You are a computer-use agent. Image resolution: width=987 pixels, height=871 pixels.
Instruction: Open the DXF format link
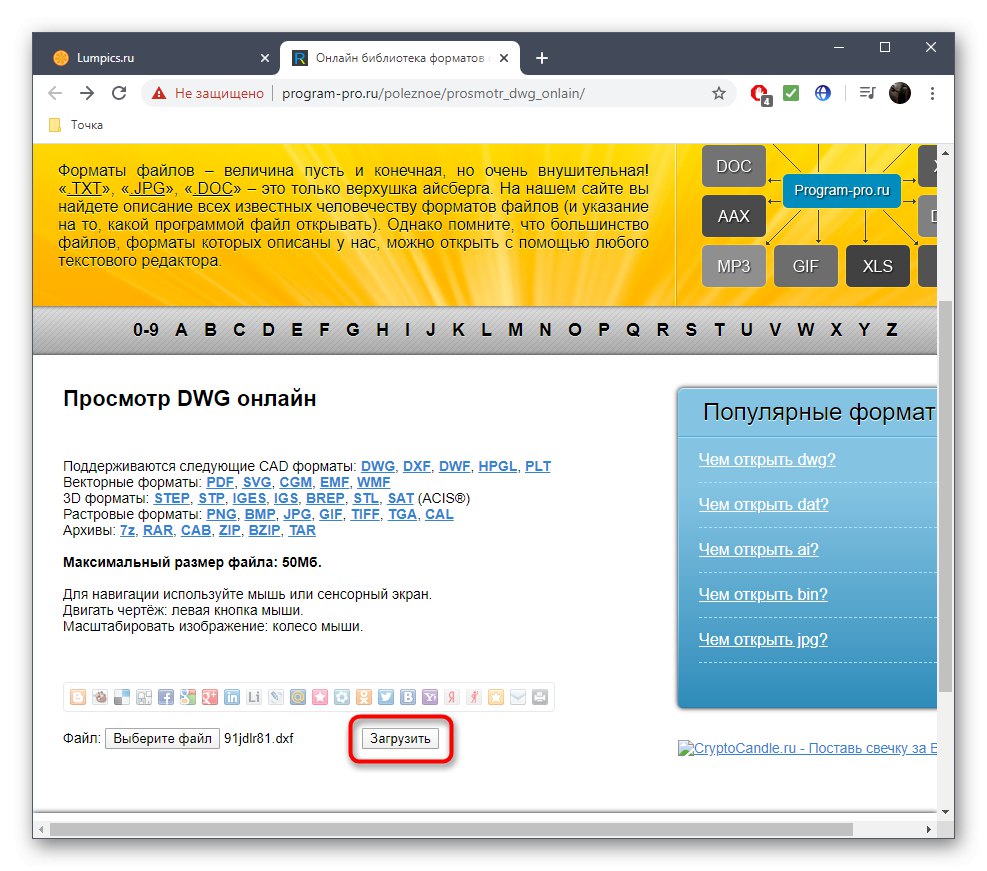point(416,466)
